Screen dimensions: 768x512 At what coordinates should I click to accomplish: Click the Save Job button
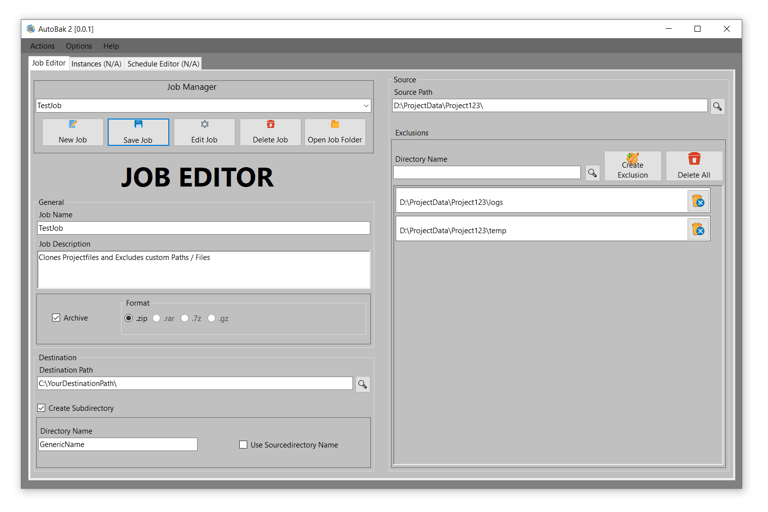coord(138,132)
